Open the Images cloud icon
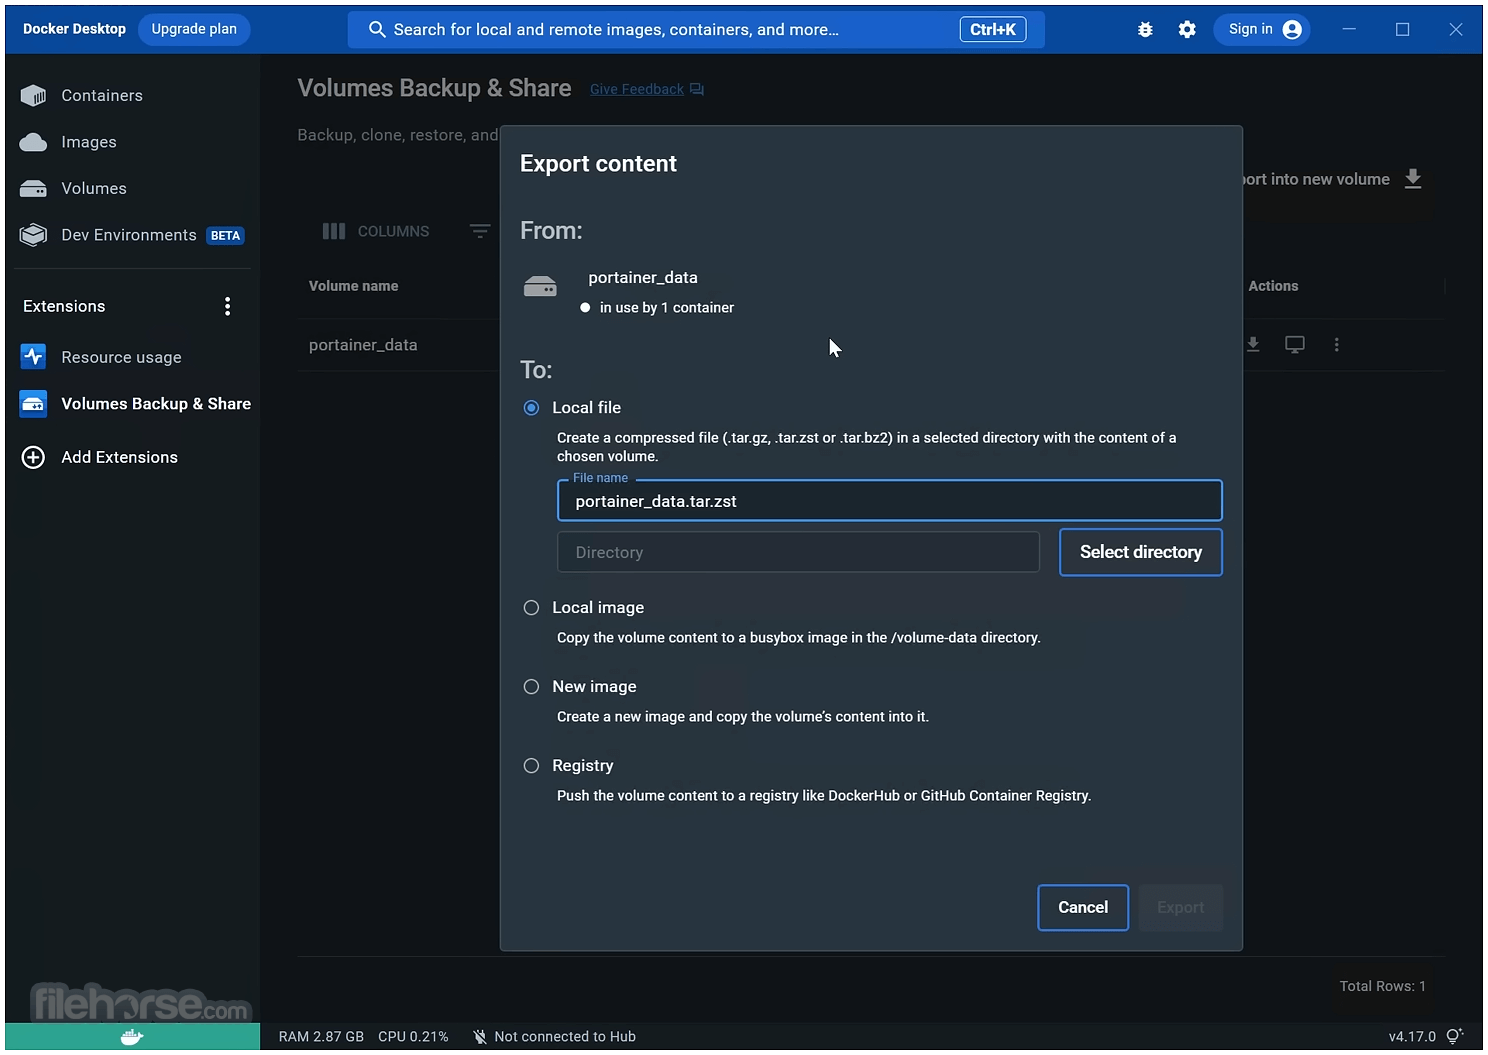The height and width of the screenshot is (1055, 1488). tap(33, 142)
